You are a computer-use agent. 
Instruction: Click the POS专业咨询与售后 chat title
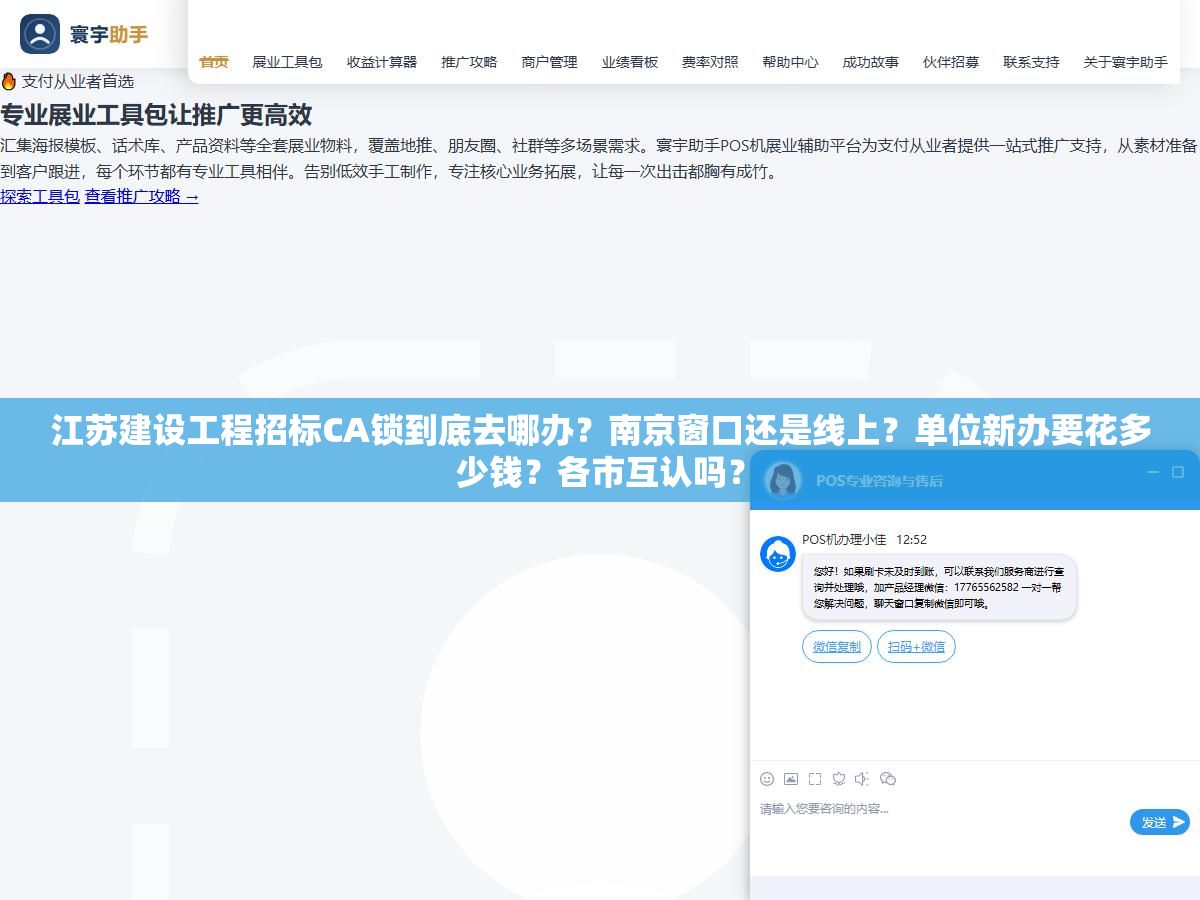click(879, 481)
